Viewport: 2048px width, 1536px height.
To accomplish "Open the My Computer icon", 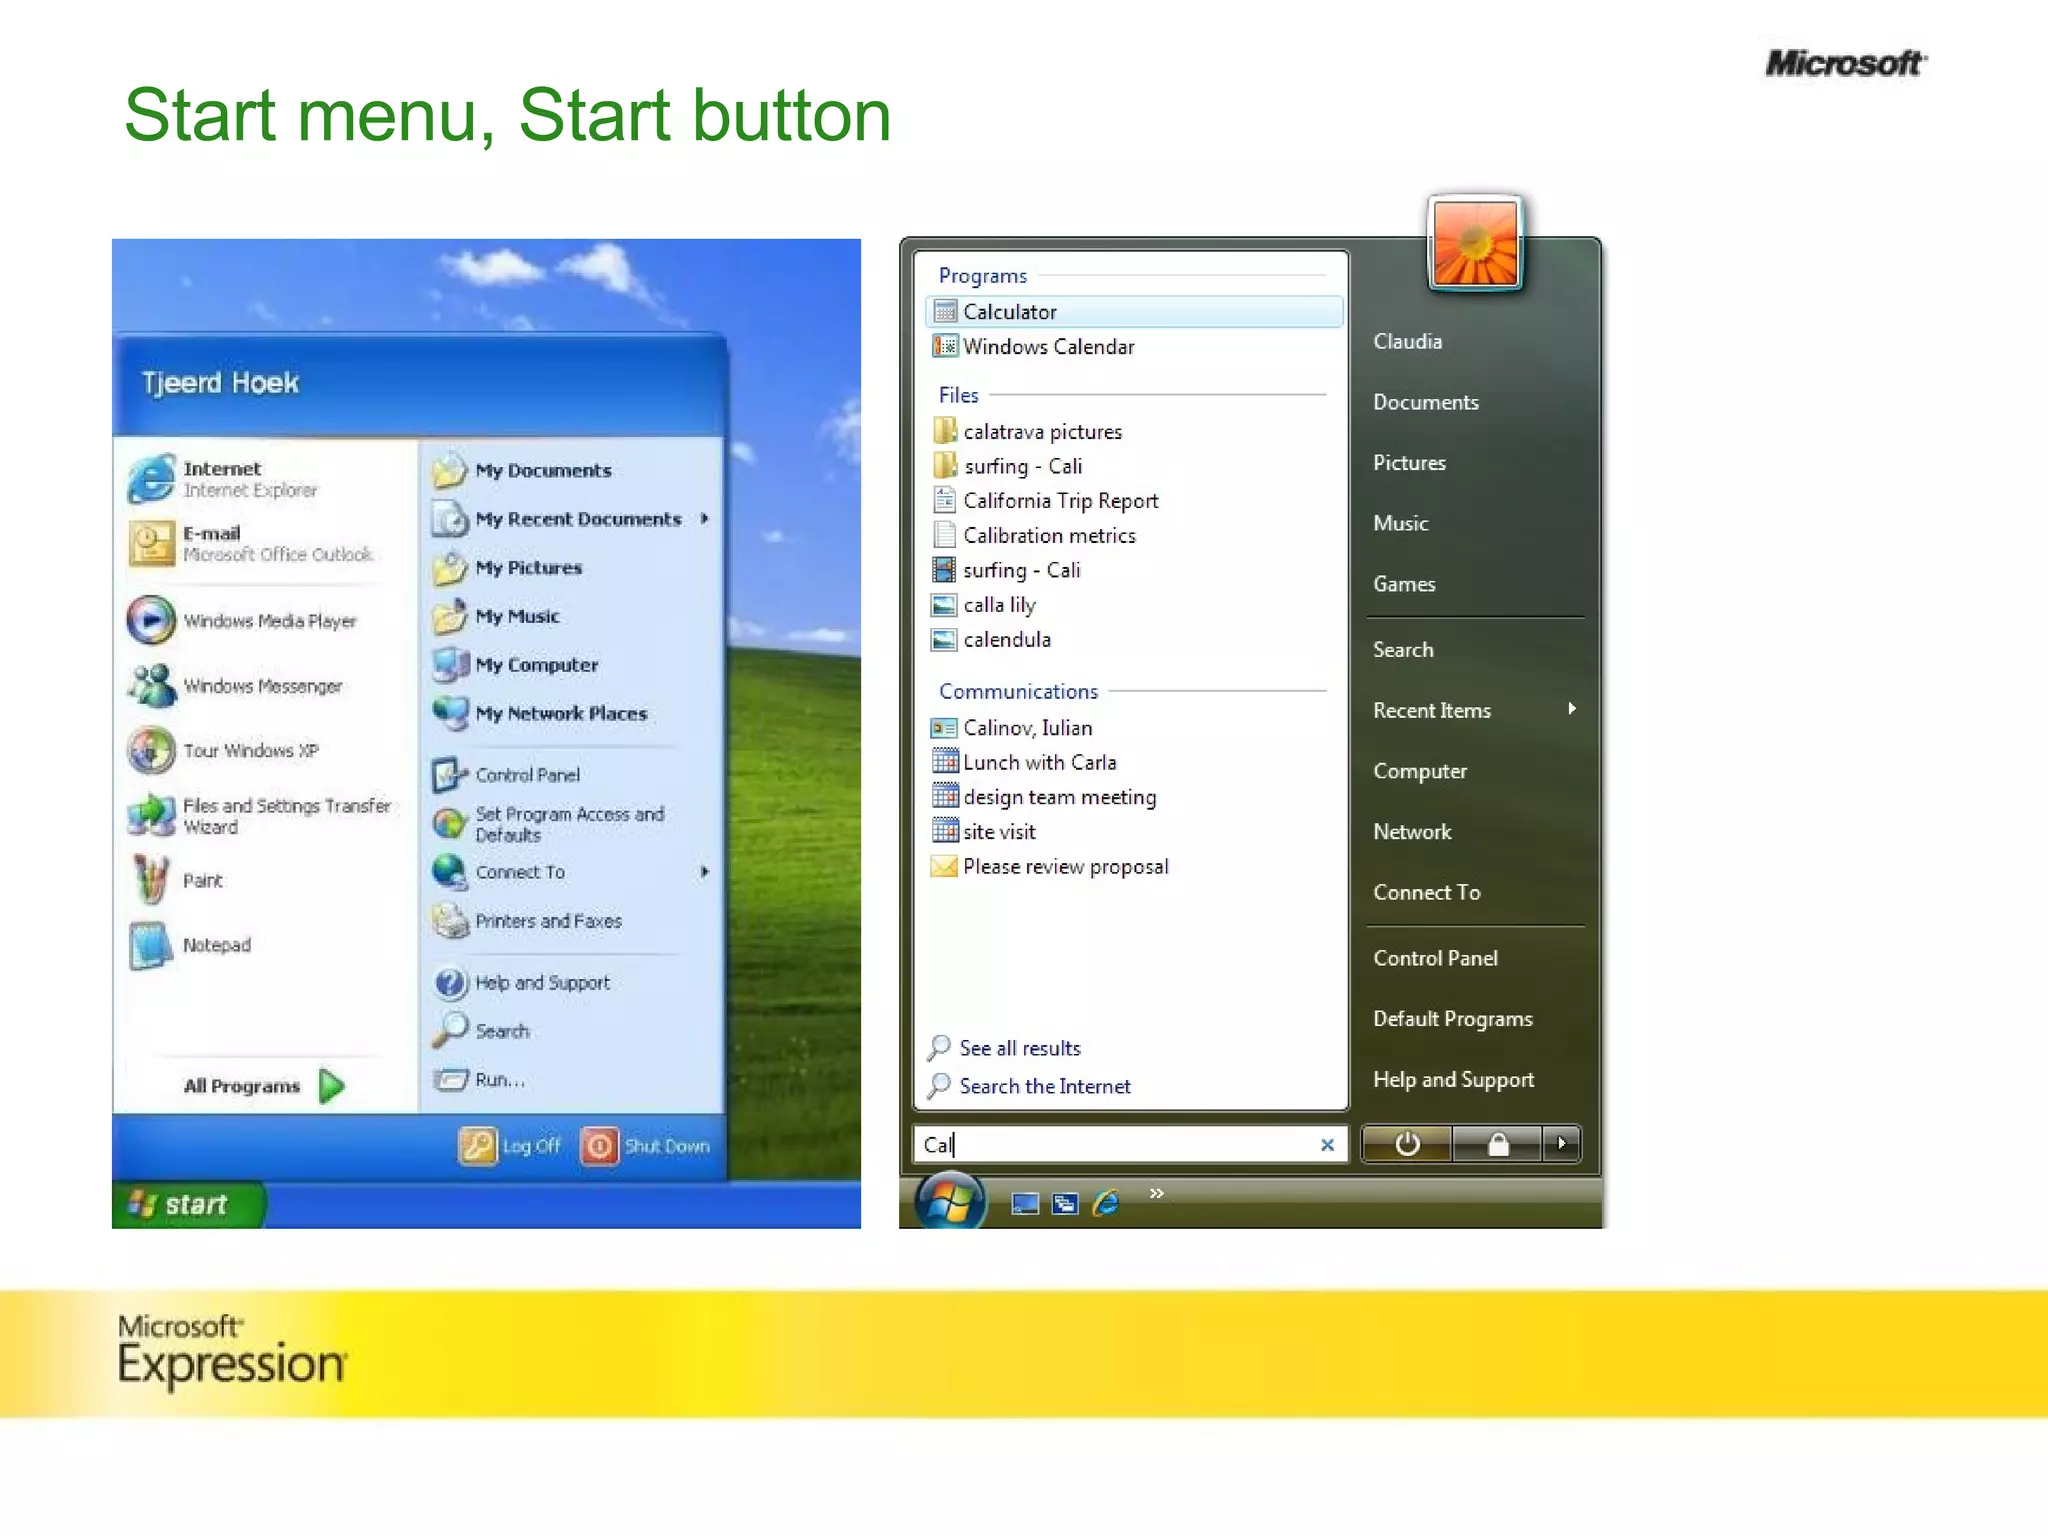I will (450, 664).
